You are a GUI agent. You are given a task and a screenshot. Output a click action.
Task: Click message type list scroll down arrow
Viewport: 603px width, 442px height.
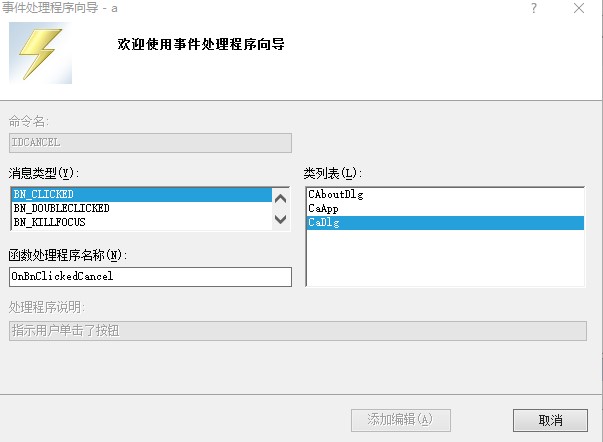tap(281, 222)
